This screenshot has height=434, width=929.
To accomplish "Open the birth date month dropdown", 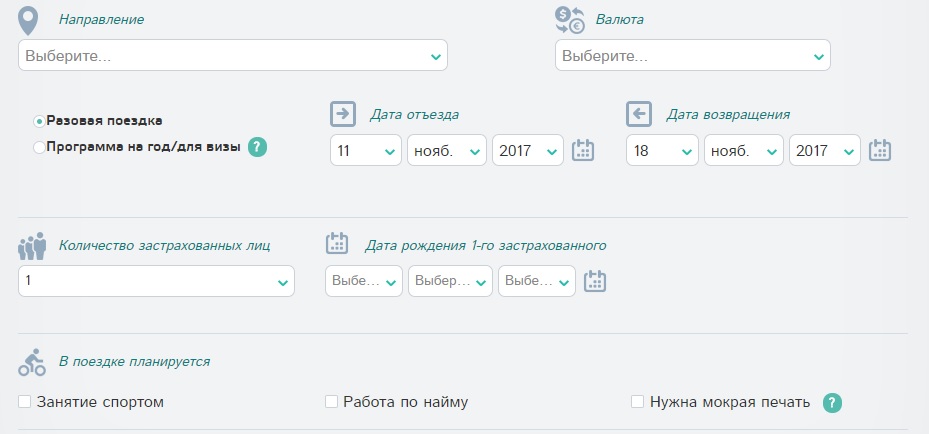I will 450,281.
